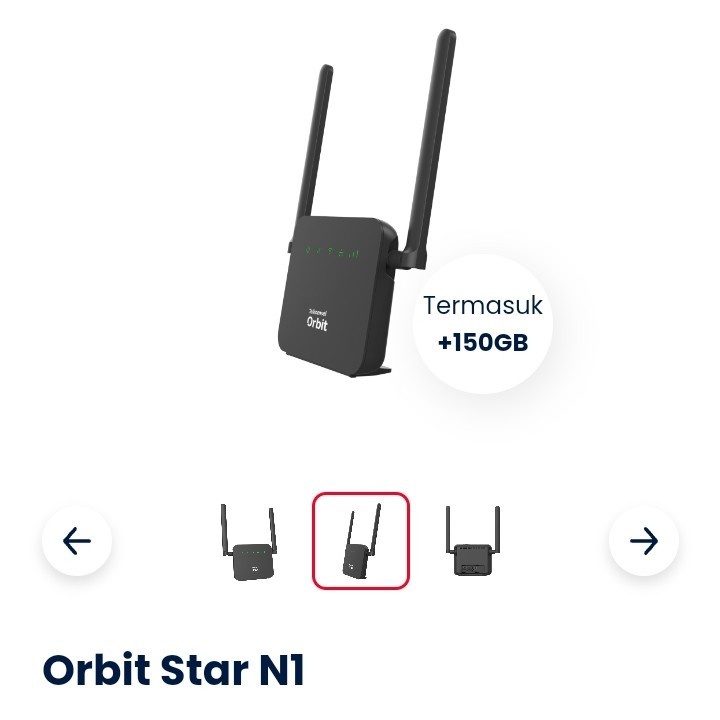The image size is (720, 720).
Task: Click the green LED indicators on router
Action: (x=332, y=252)
